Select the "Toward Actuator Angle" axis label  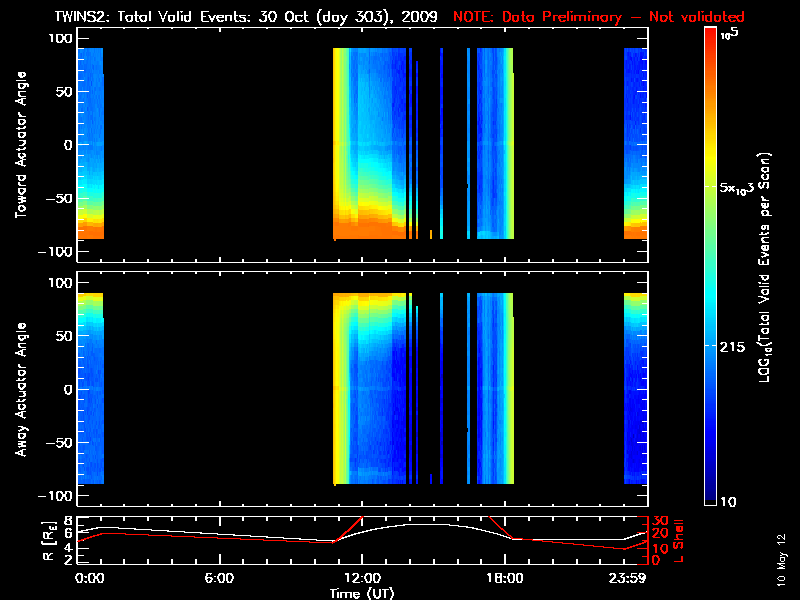point(20,145)
